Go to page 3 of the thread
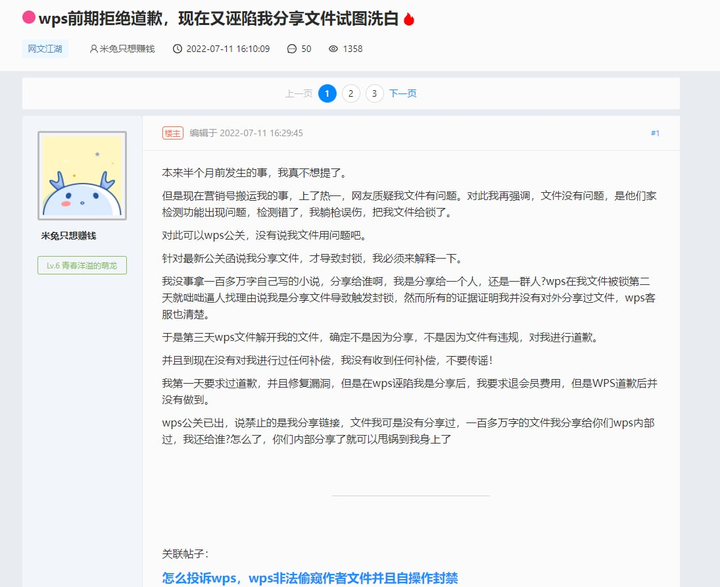 click(x=374, y=94)
